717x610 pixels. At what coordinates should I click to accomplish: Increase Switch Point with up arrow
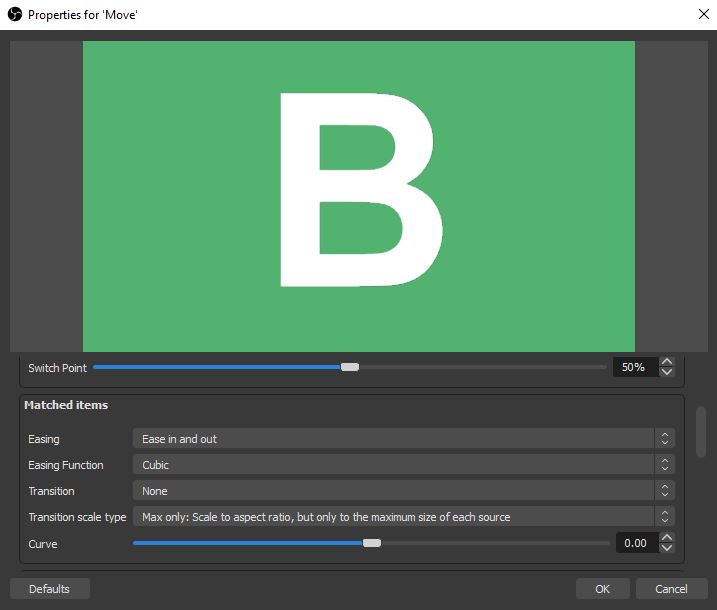667,362
